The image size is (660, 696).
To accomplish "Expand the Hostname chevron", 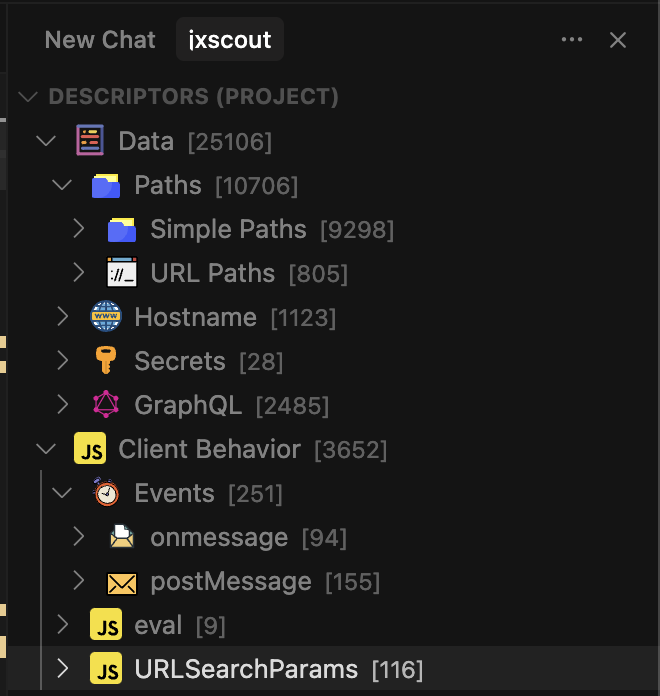I will point(63,317).
